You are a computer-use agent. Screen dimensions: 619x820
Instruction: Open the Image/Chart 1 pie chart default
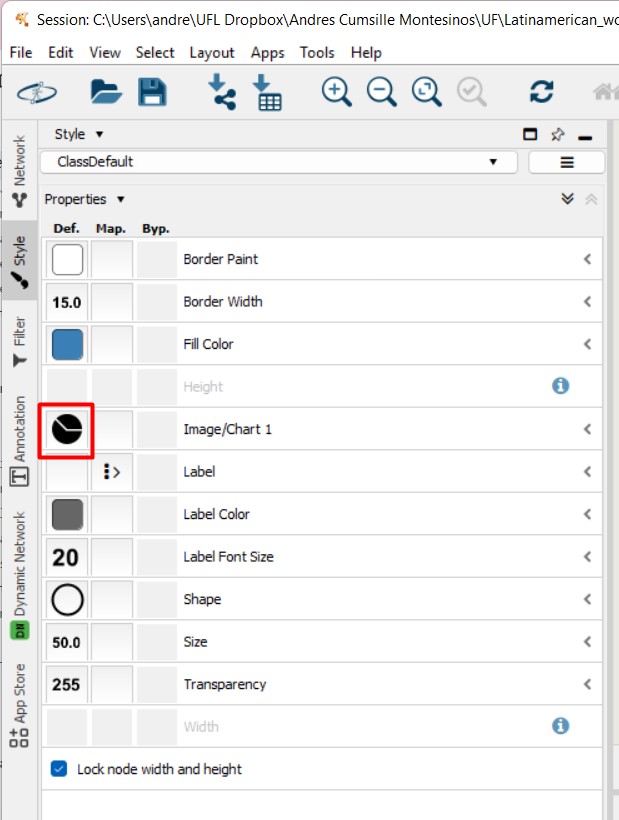[x=67, y=430]
